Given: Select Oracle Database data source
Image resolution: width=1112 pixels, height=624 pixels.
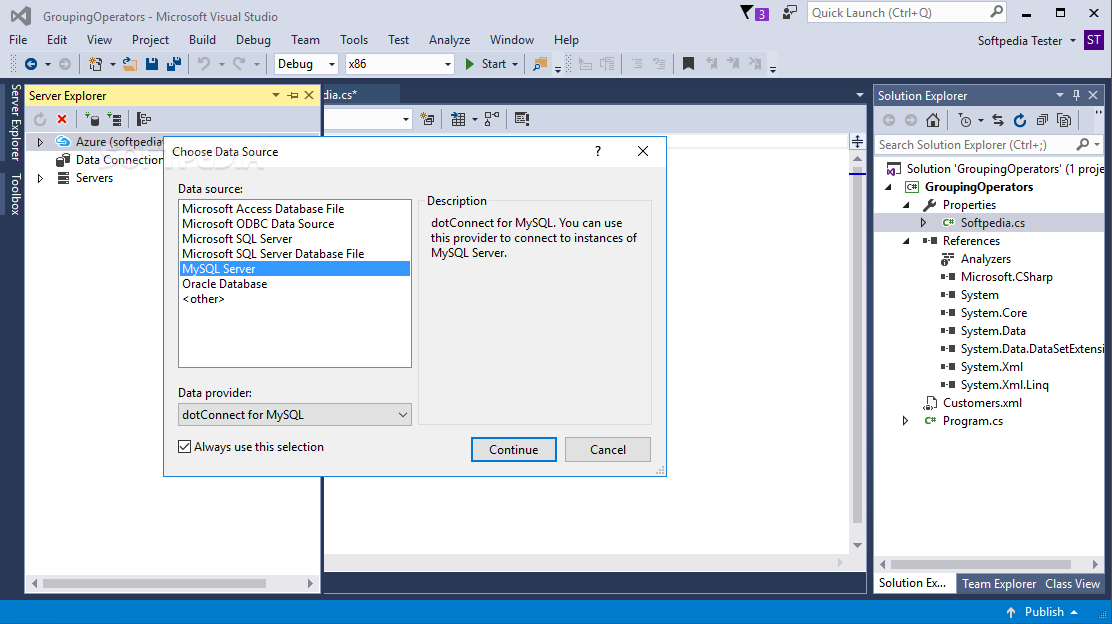Looking at the screenshot, I should point(294,284).
